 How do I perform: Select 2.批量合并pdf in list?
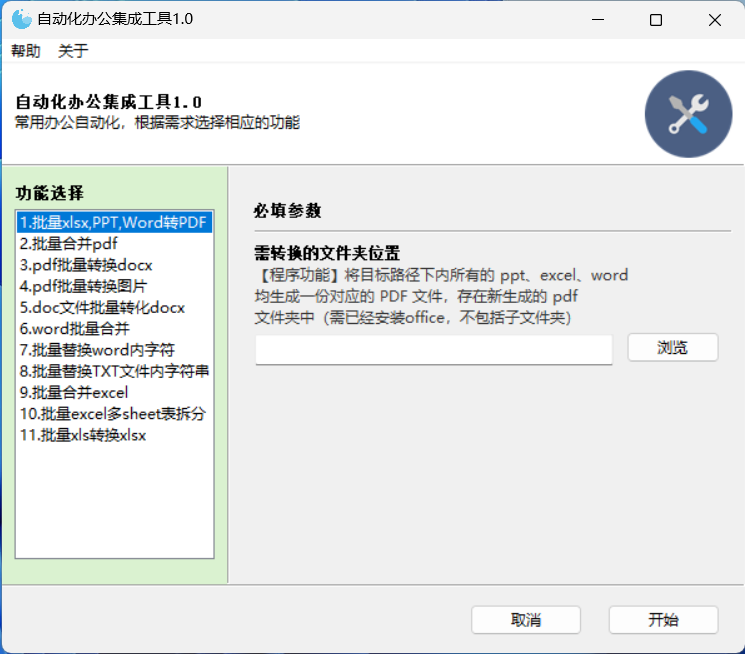[115, 244]
